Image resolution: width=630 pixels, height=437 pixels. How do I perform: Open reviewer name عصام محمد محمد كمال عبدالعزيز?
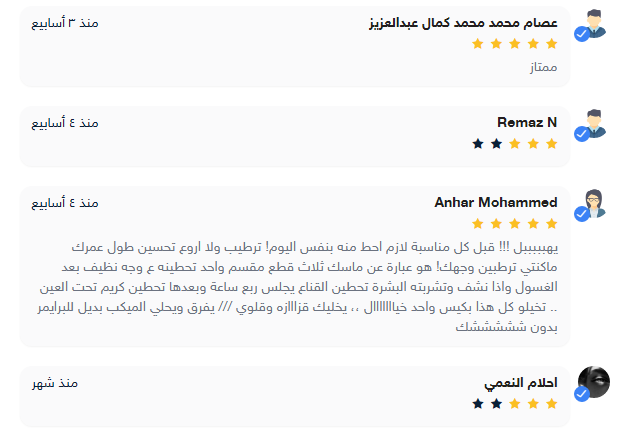[x=463, y=22]
